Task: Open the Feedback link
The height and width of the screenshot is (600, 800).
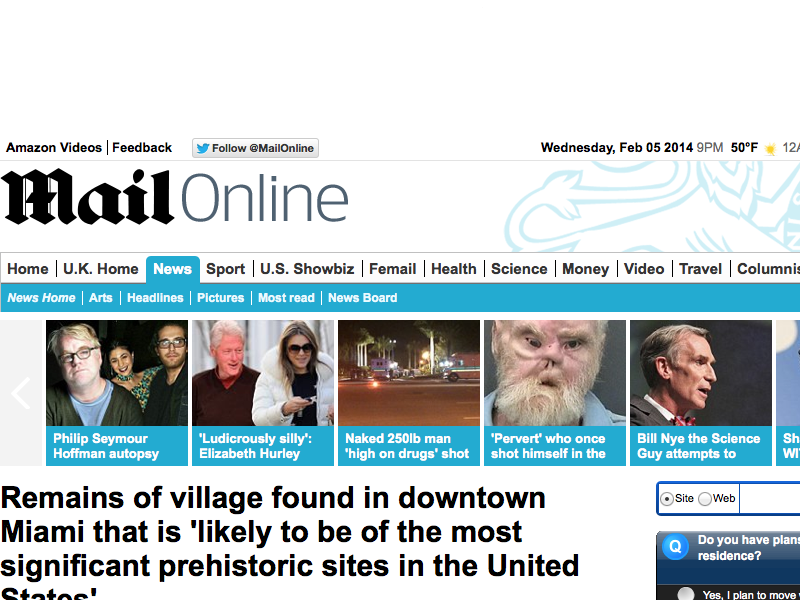Action: point(142,148)
